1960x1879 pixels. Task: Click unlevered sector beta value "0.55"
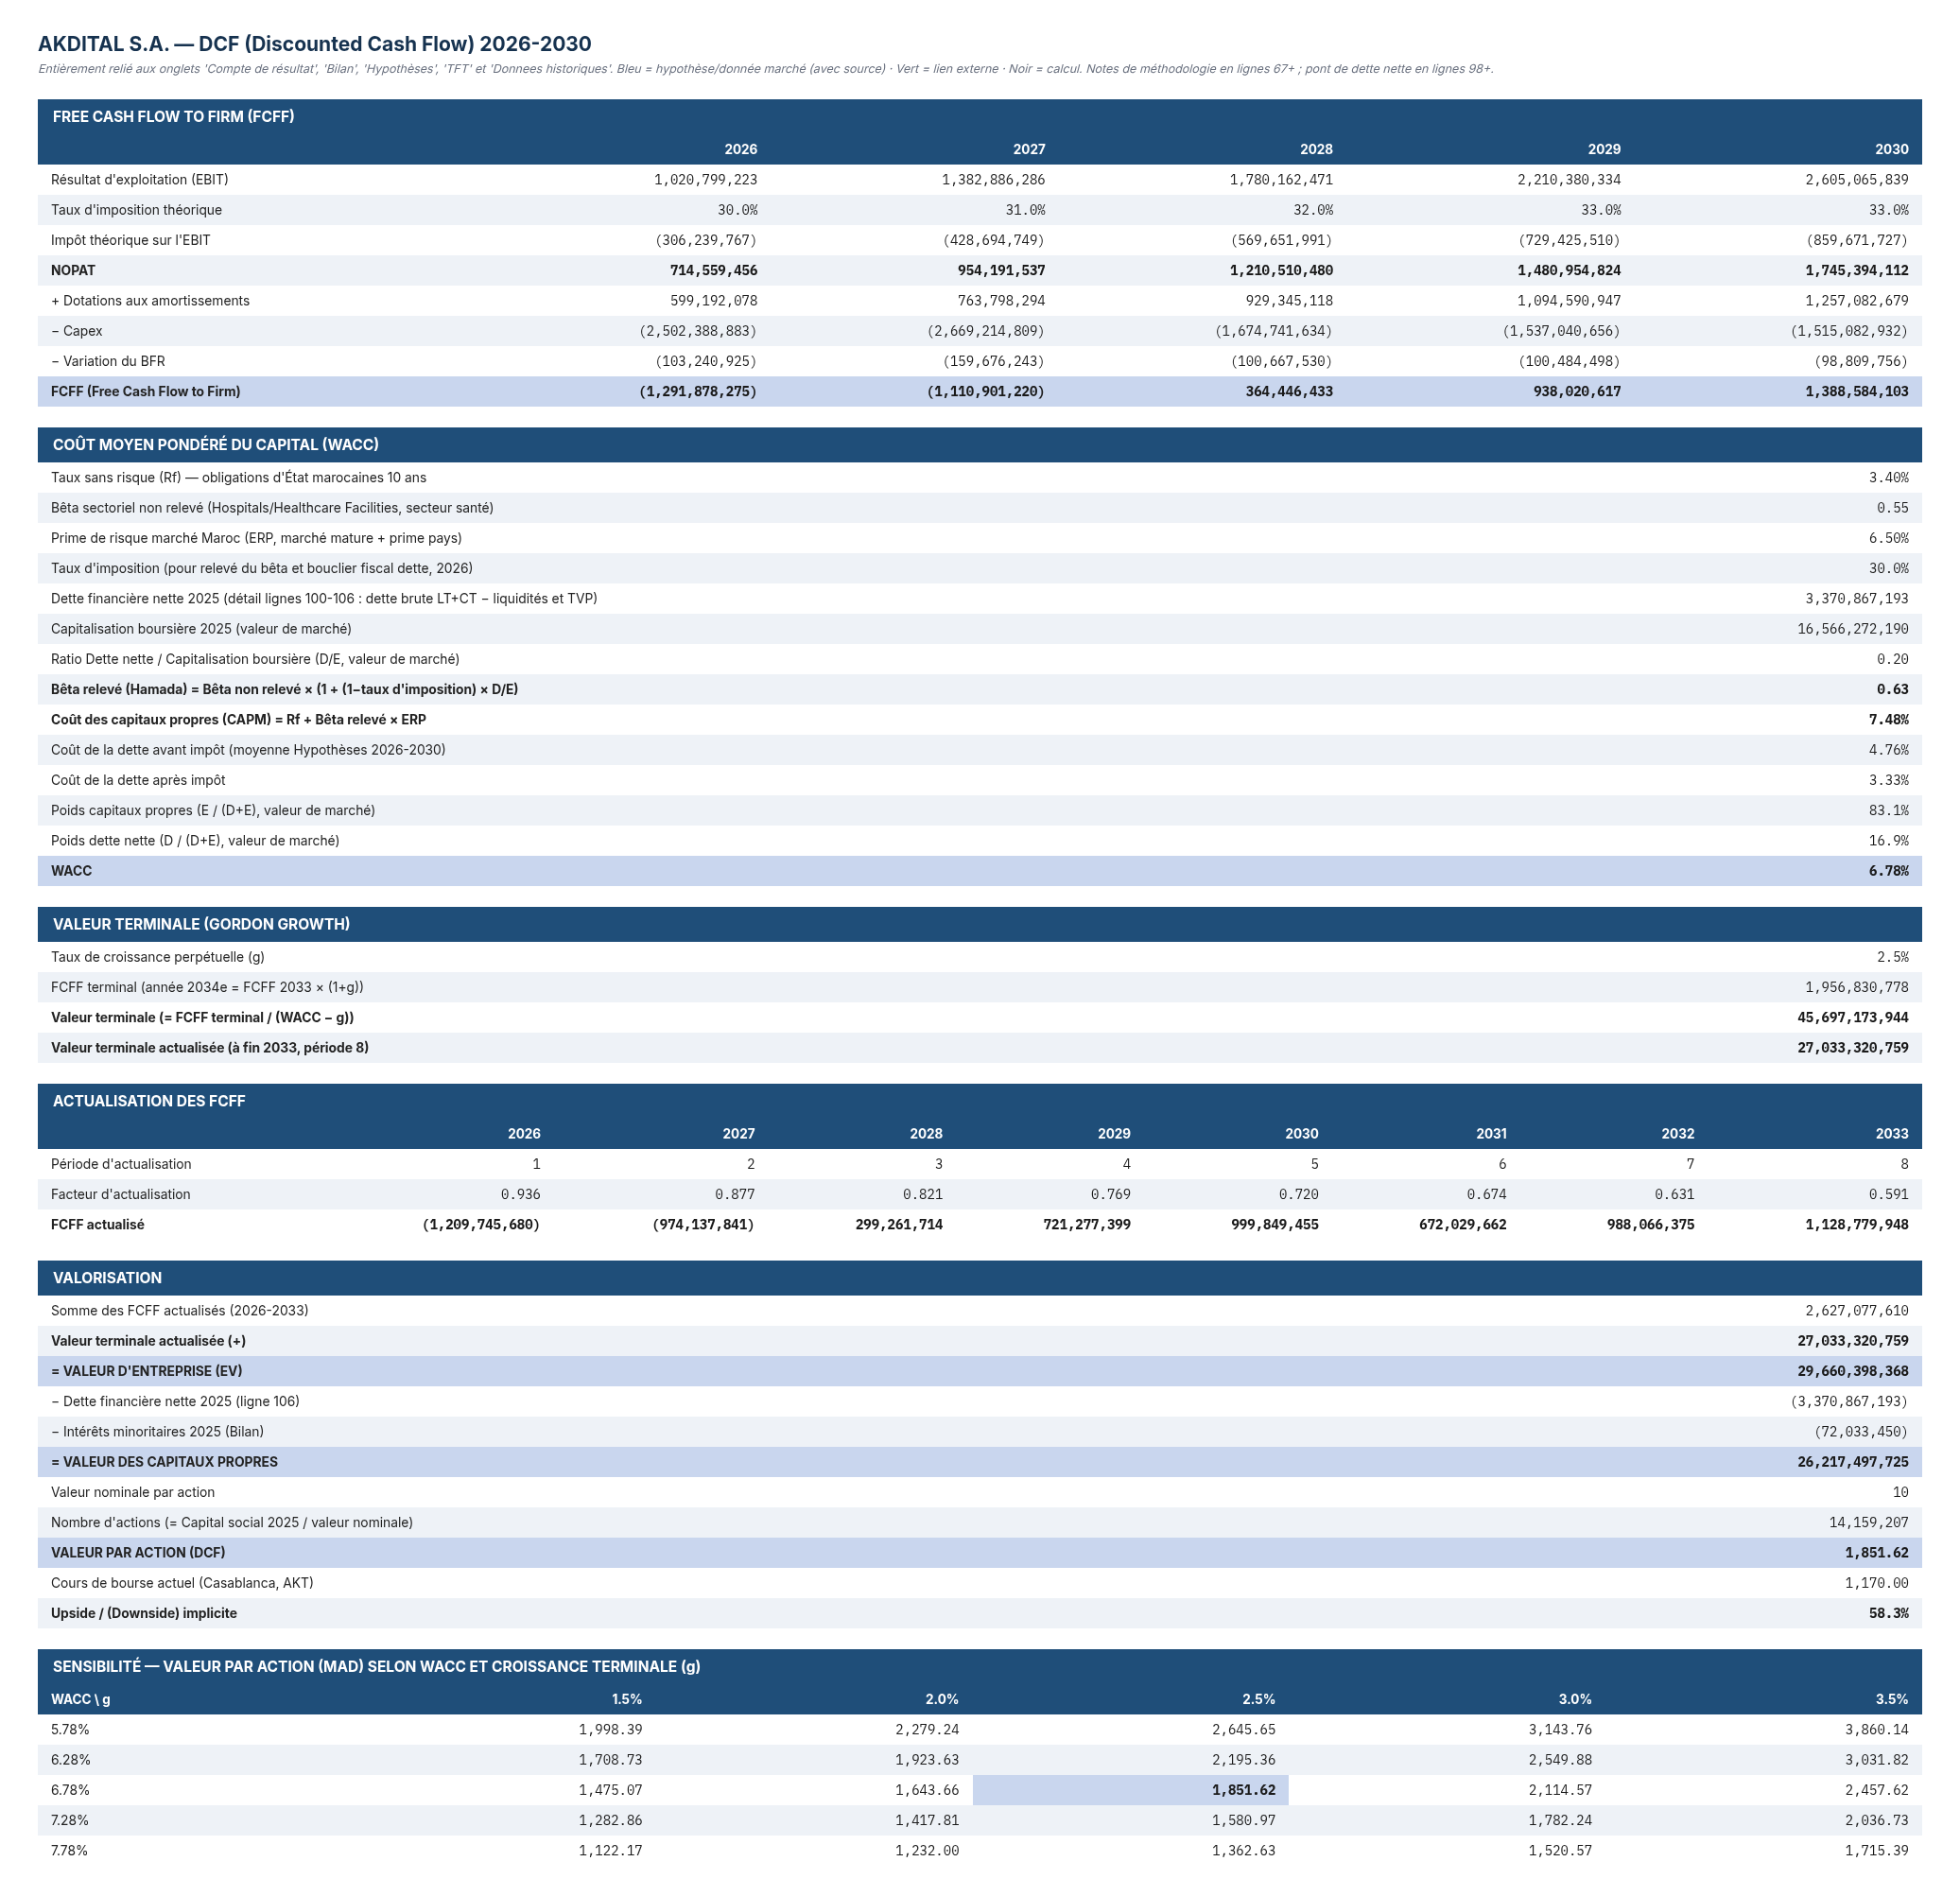(x=1892, y=508)
